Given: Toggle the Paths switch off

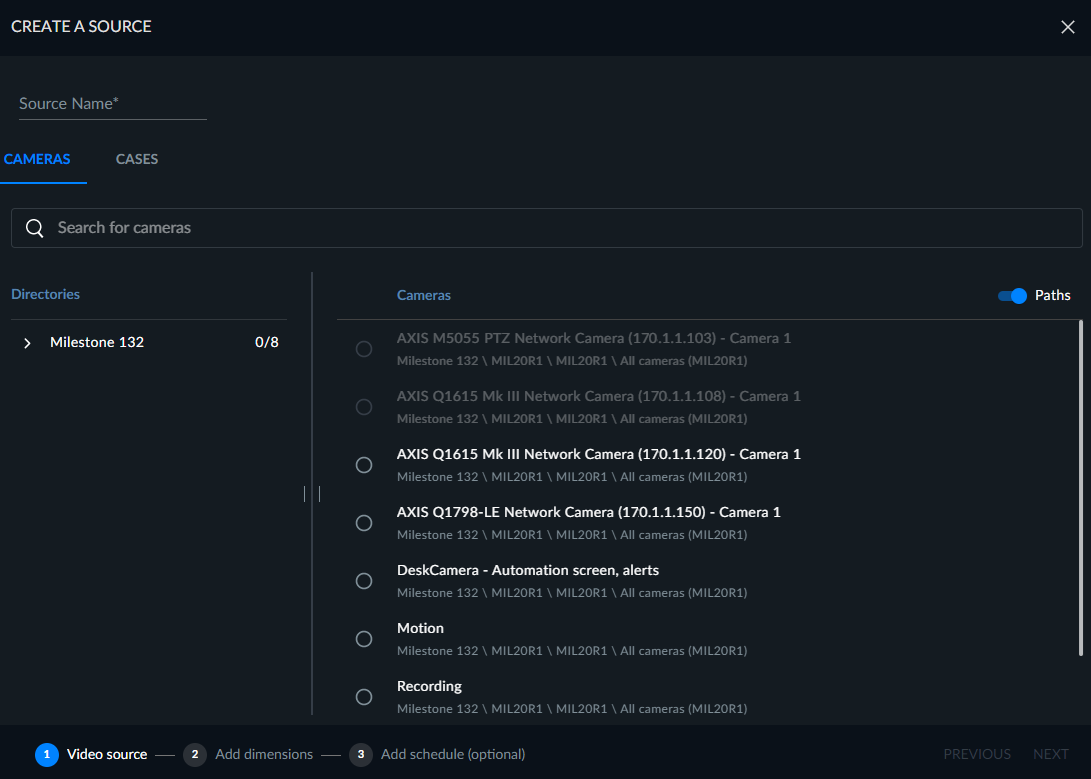Looking at the screenshot, I should [x=1012, y=296].
